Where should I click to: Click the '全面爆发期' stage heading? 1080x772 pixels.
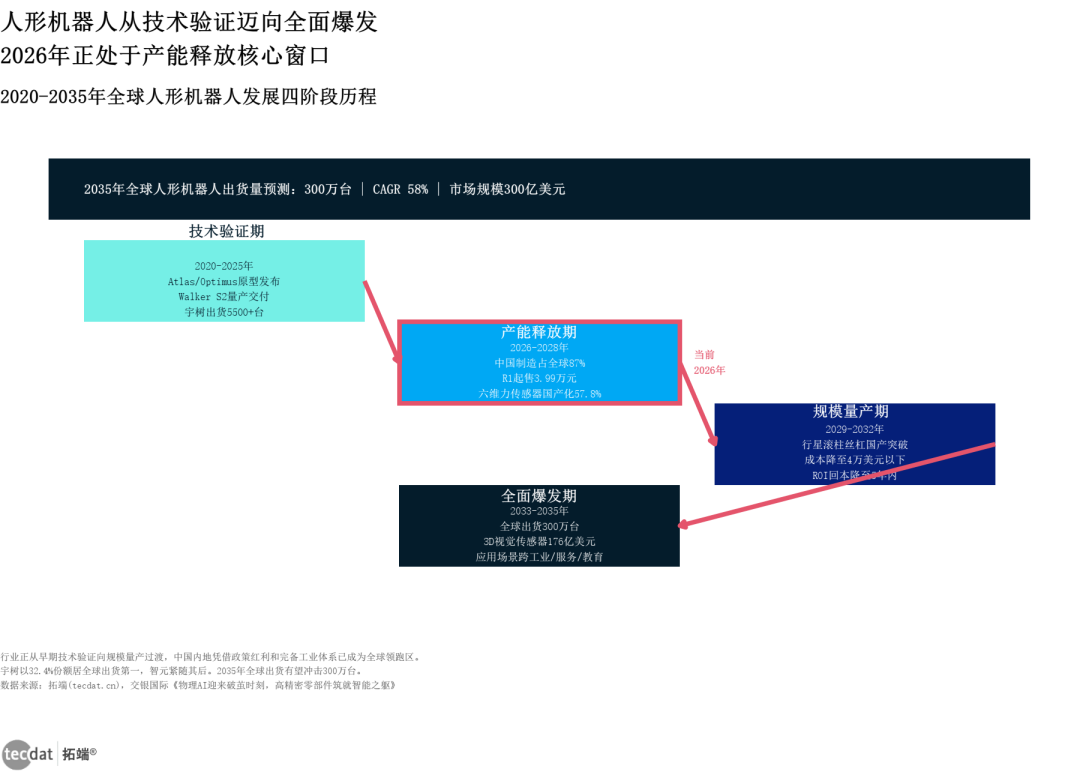(x=539, y=497)
